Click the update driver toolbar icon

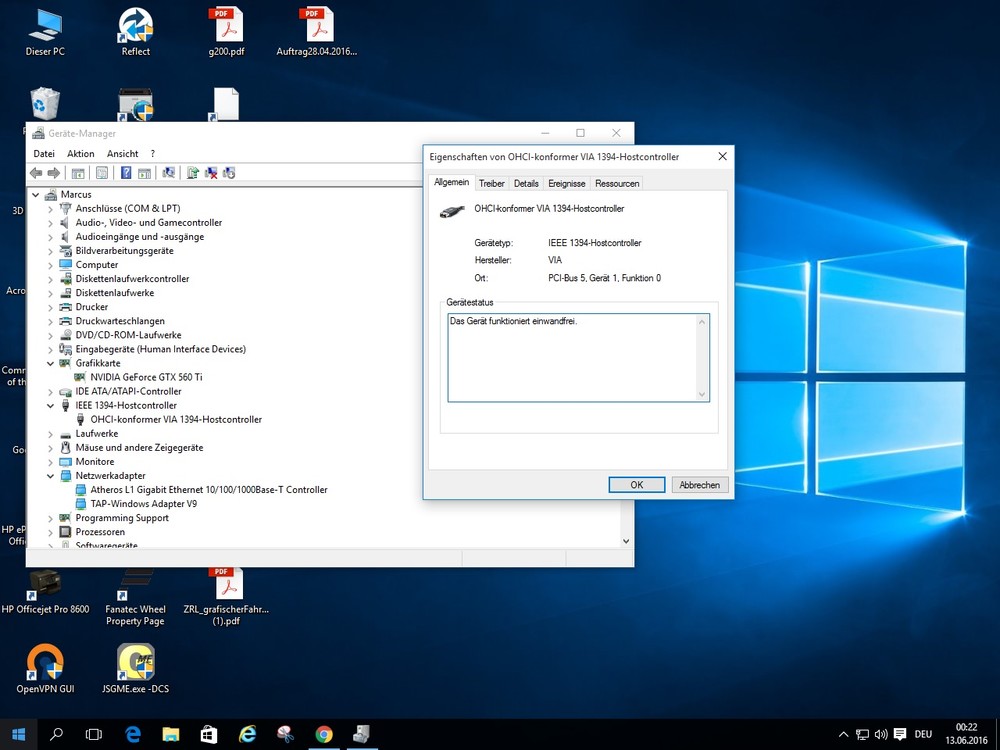(193, 173)
